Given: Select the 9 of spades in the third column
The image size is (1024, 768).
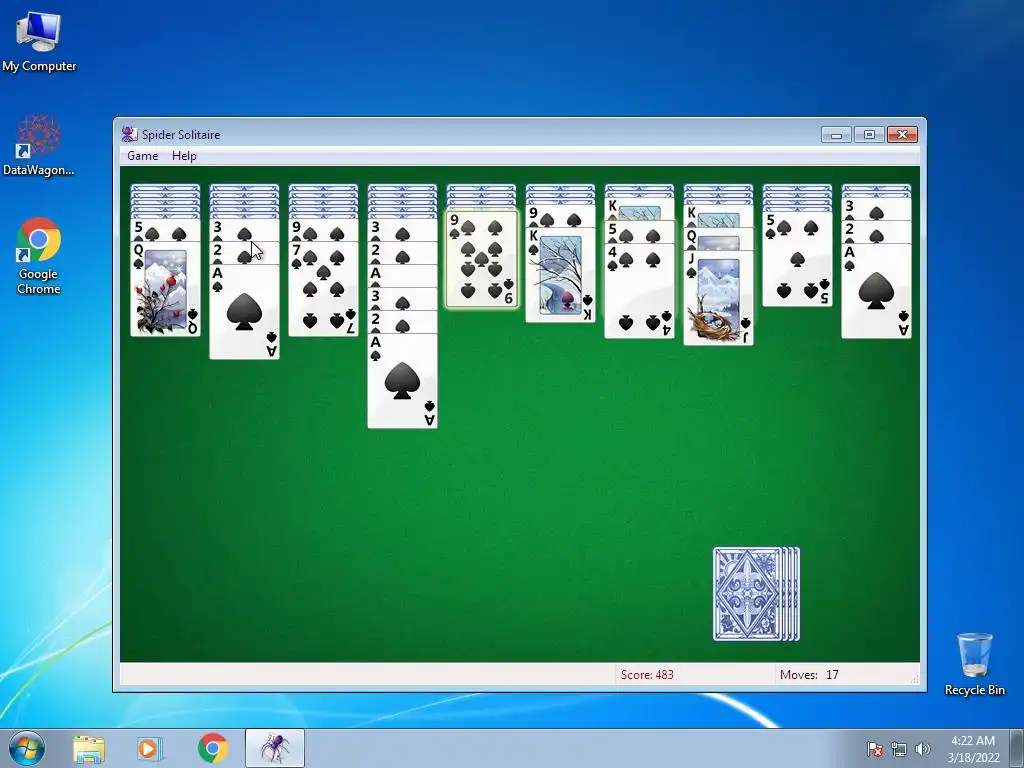Looking at the screenshot, I should pos(323,231).
